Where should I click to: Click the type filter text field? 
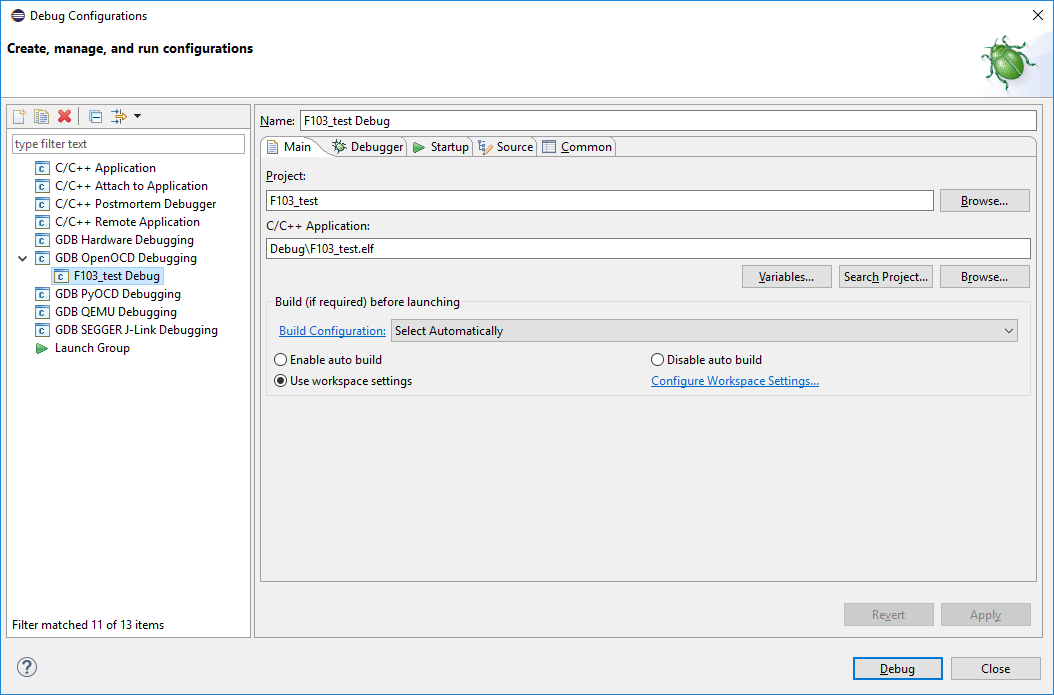[128, 144]
